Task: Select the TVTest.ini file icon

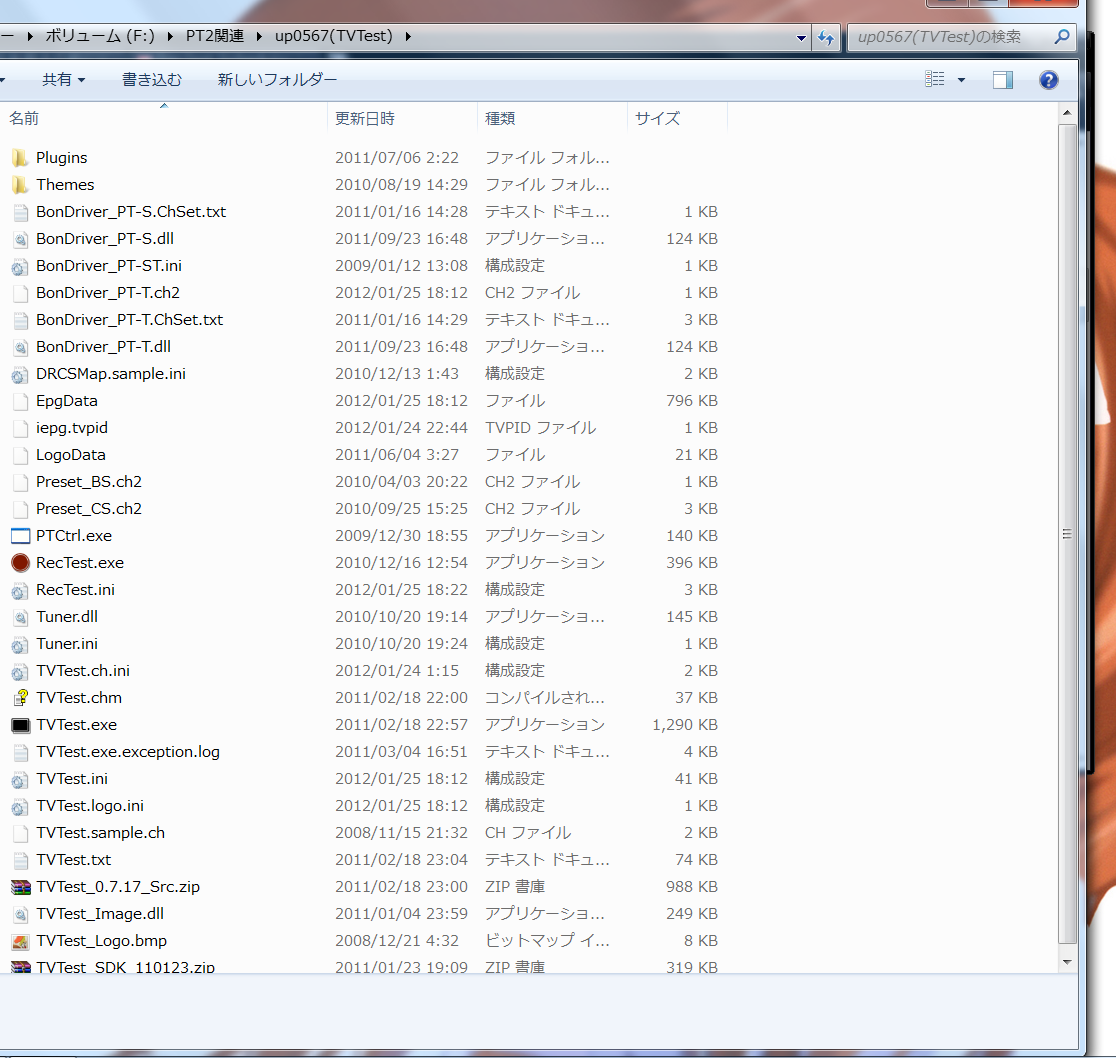Action: pos(20,779)
